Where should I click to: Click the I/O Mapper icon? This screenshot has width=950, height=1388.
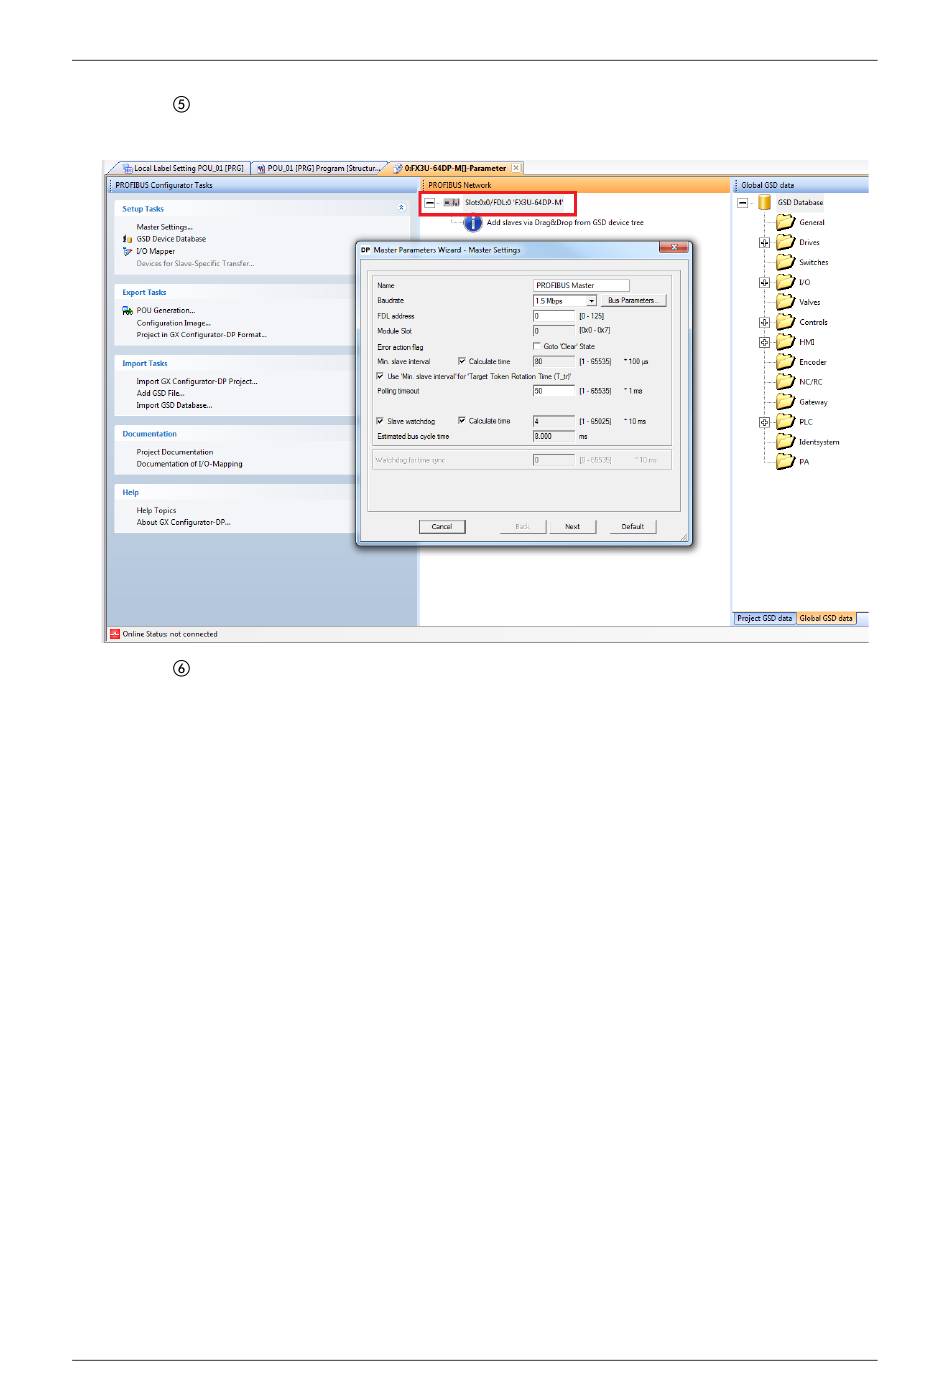(127, 251)
